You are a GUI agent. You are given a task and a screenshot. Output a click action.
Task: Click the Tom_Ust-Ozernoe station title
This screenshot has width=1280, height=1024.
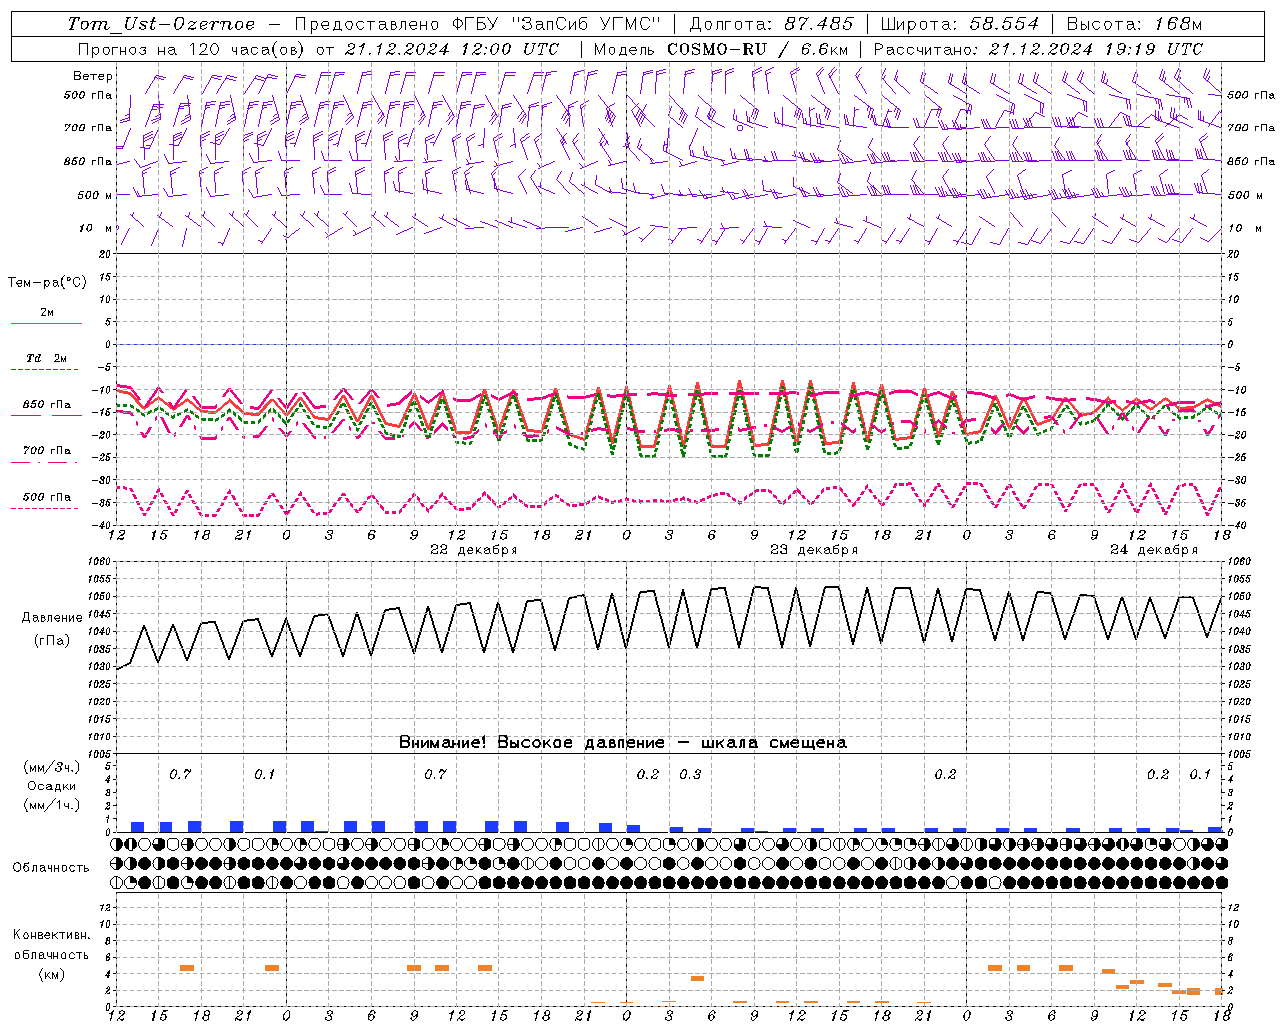coord(161,24)
